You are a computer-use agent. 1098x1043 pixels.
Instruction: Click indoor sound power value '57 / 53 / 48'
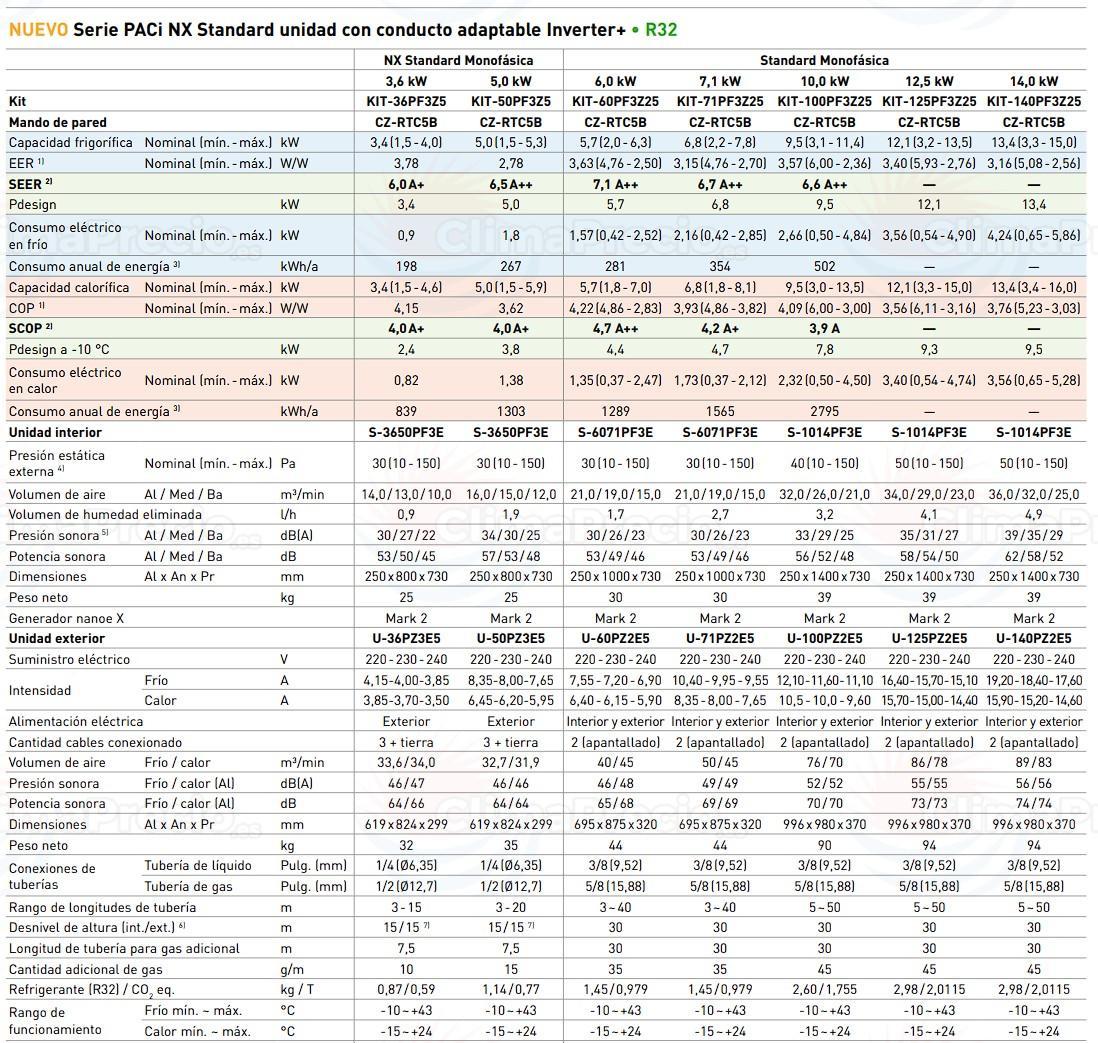pos(511,556)
